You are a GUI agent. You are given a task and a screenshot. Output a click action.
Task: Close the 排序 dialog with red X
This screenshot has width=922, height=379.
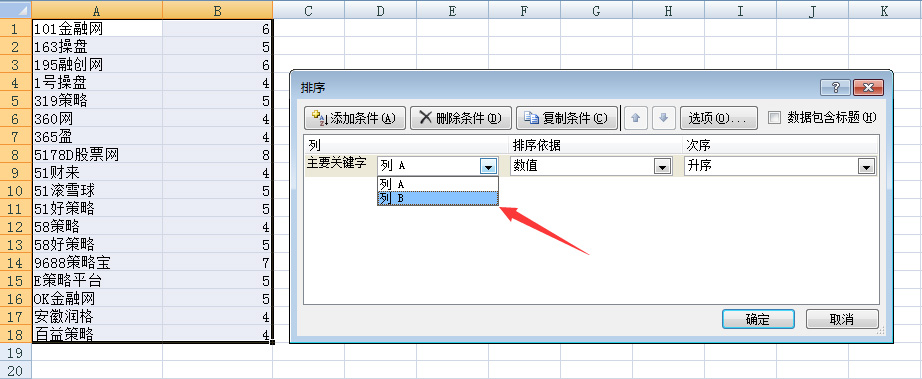pos(868,88)
